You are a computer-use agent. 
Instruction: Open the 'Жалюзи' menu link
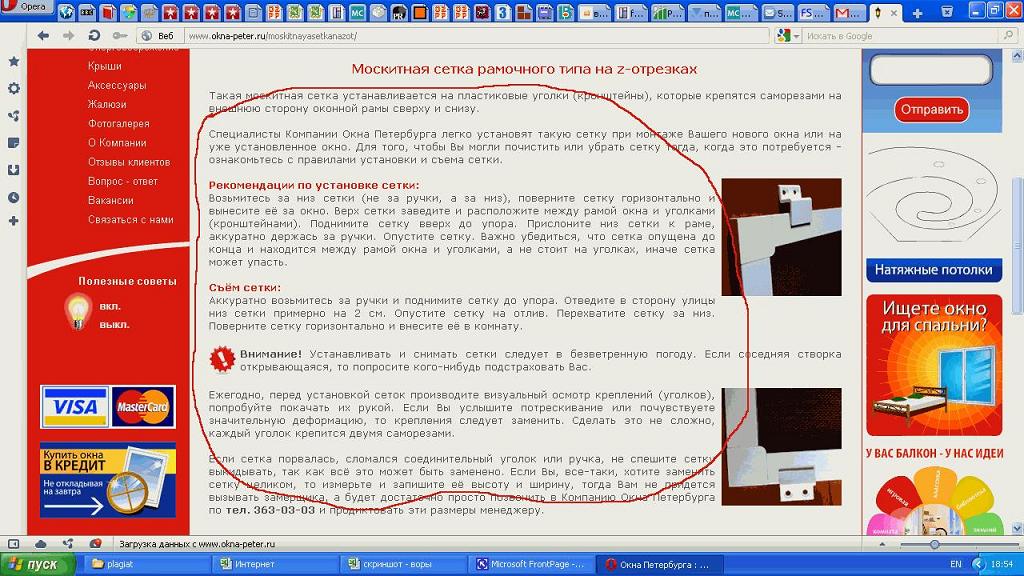point(107,104)
